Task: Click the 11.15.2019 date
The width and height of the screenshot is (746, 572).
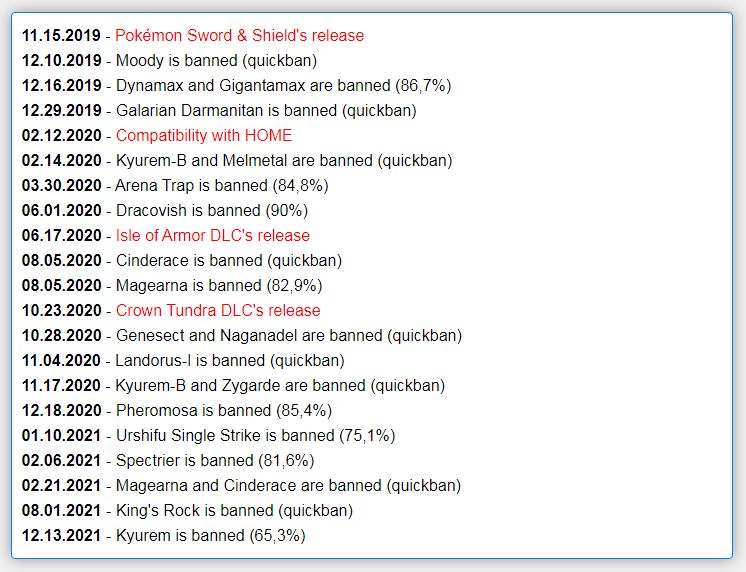Action: tap(61, 36)
